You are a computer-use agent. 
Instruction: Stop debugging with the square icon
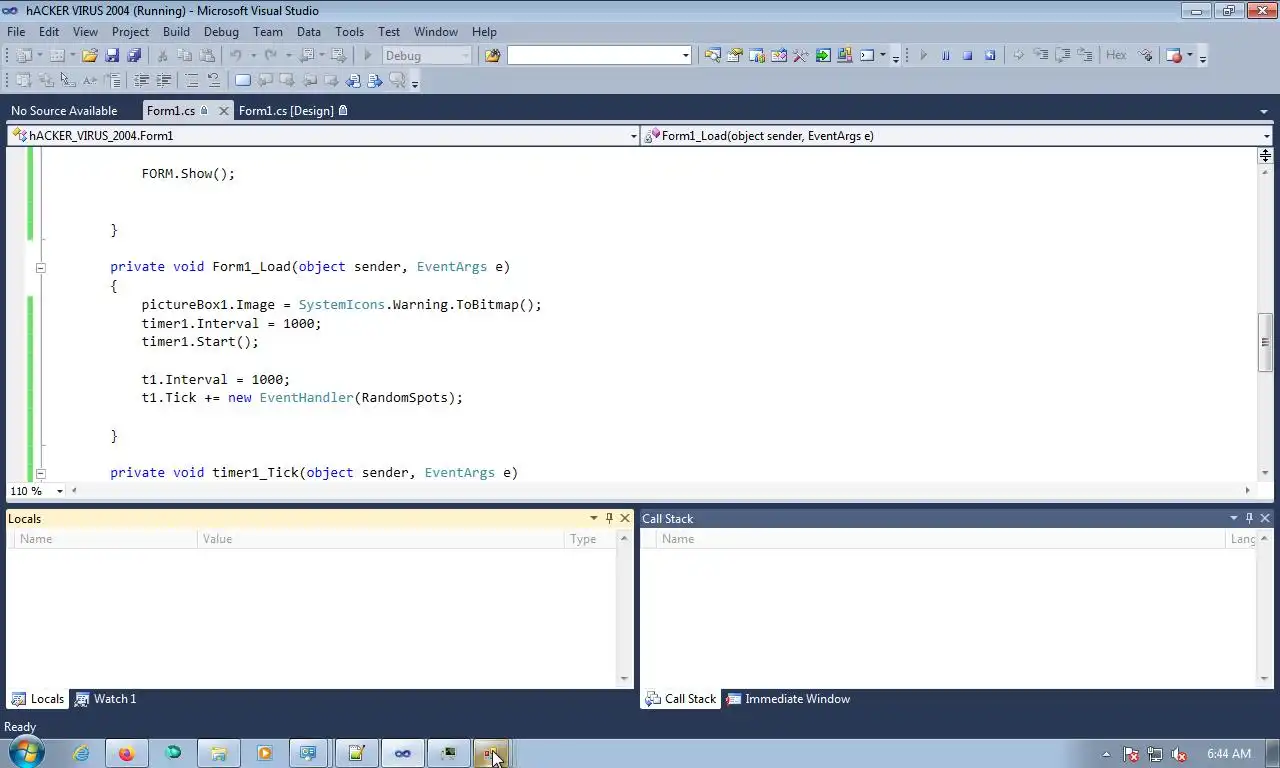967,56
